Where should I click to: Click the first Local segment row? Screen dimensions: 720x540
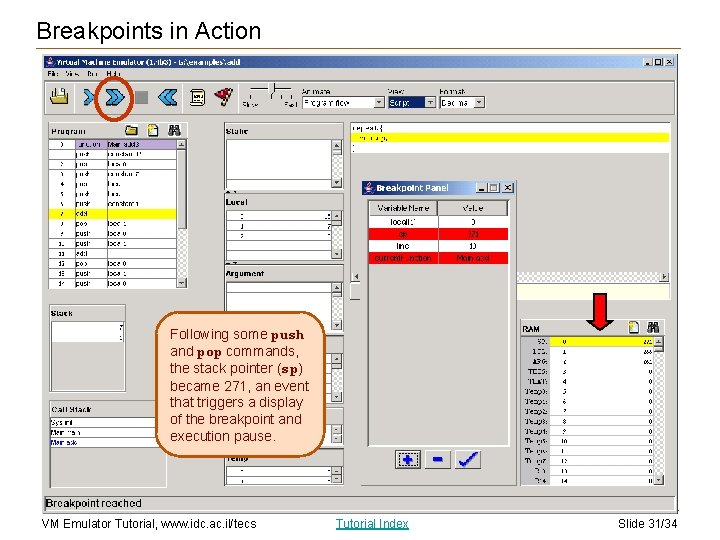pyautogui.click(x=279, y=216)
